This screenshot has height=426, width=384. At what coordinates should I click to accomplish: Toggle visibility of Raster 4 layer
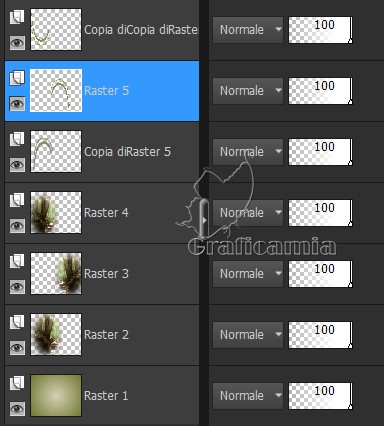click(17, 226)
